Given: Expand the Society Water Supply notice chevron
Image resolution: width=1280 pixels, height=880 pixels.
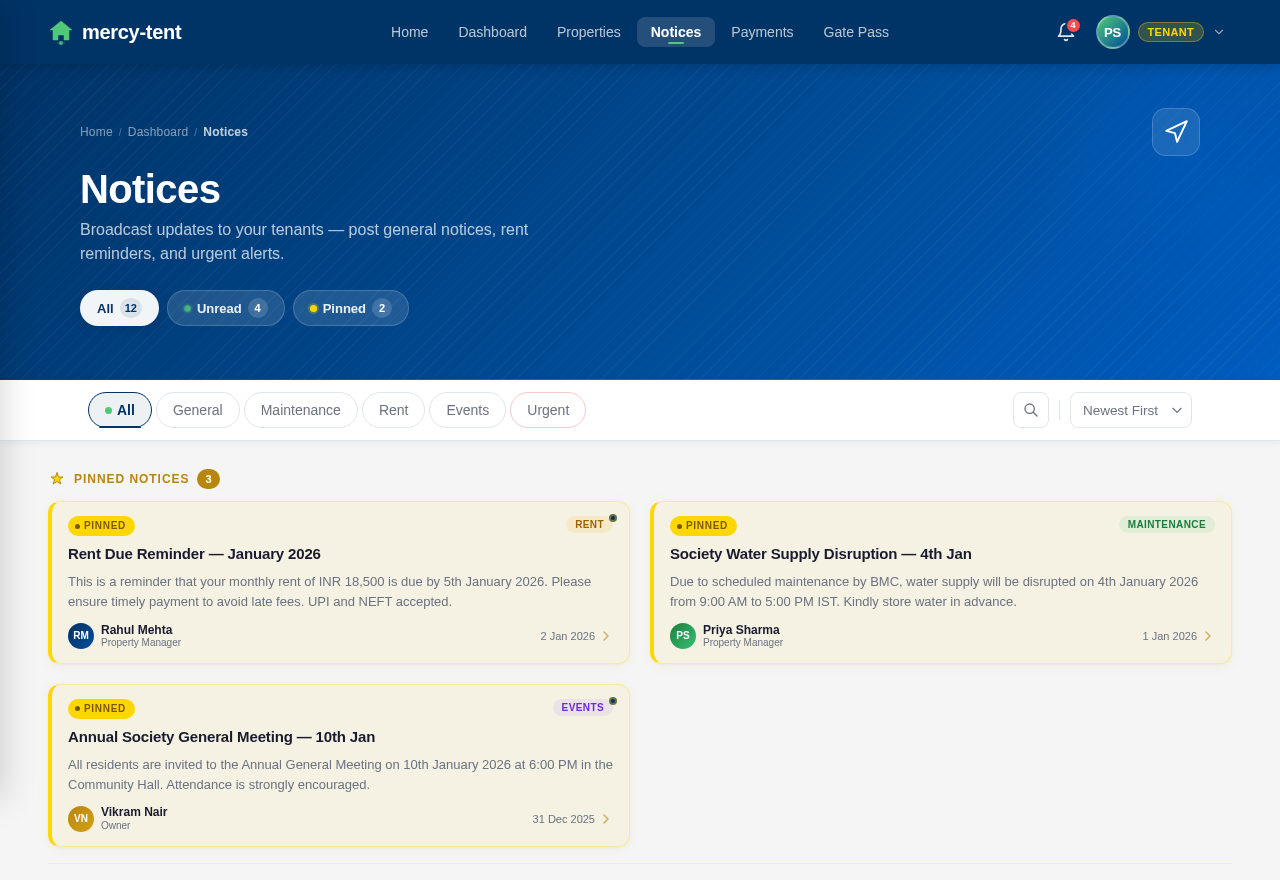Looking at the screenshot, I should pyautogui.click(x=1209, y=634).
